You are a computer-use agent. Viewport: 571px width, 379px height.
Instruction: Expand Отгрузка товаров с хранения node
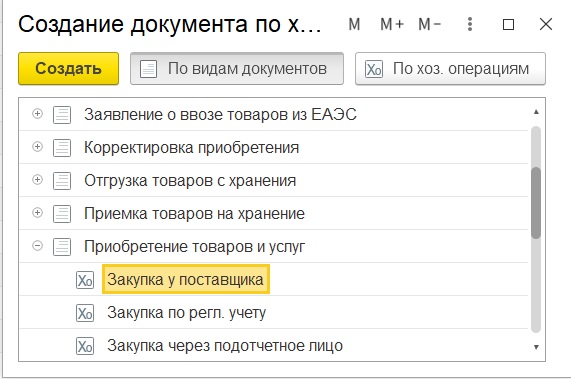[x=37, y=179]
